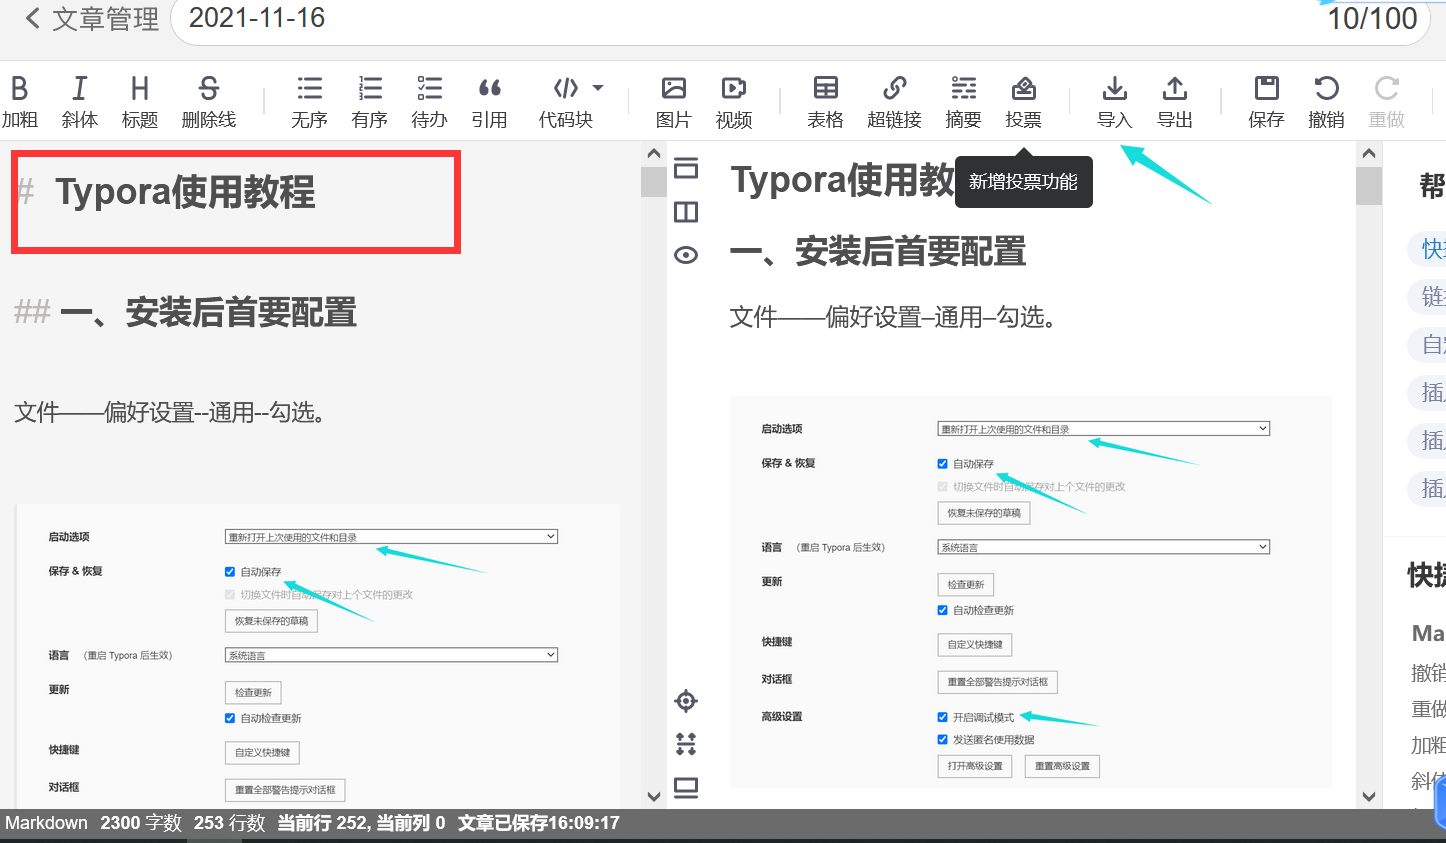Click the editor scrollbar down arrow
The image size is (1446, 843).
(x=654, y=797)
